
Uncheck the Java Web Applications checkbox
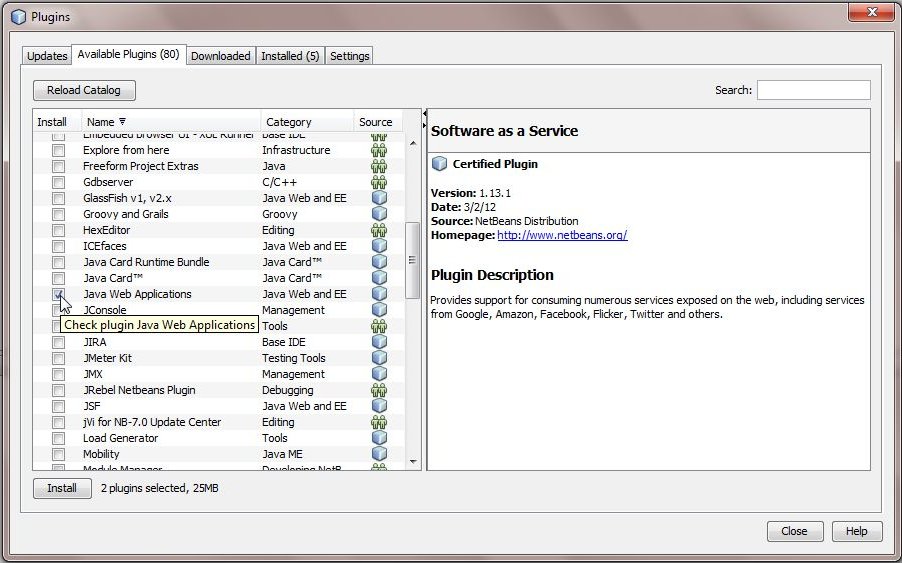58,294
